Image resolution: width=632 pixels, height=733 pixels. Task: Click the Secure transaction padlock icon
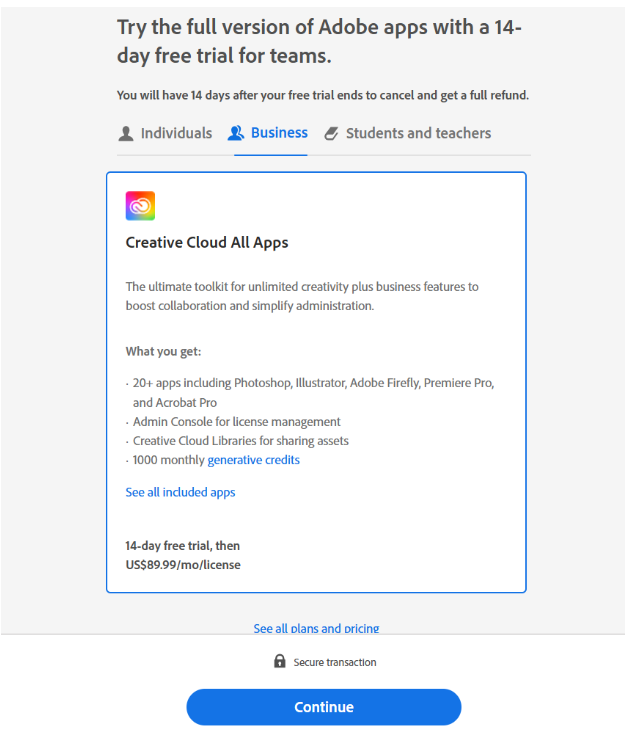click(x=280, y=661)
